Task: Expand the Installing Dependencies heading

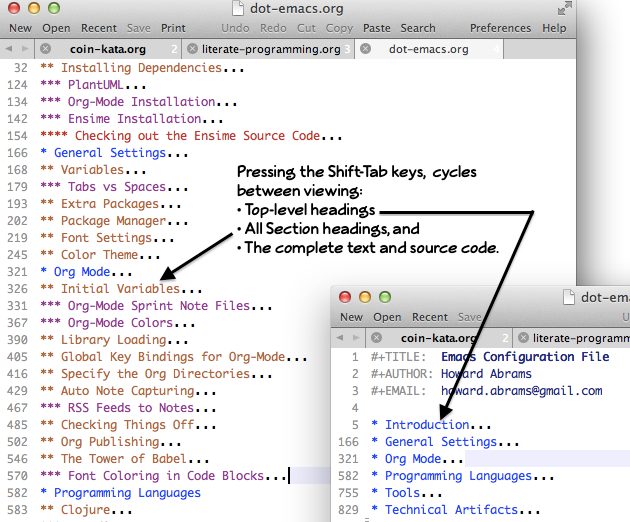Action: click(x=141, y=68)
